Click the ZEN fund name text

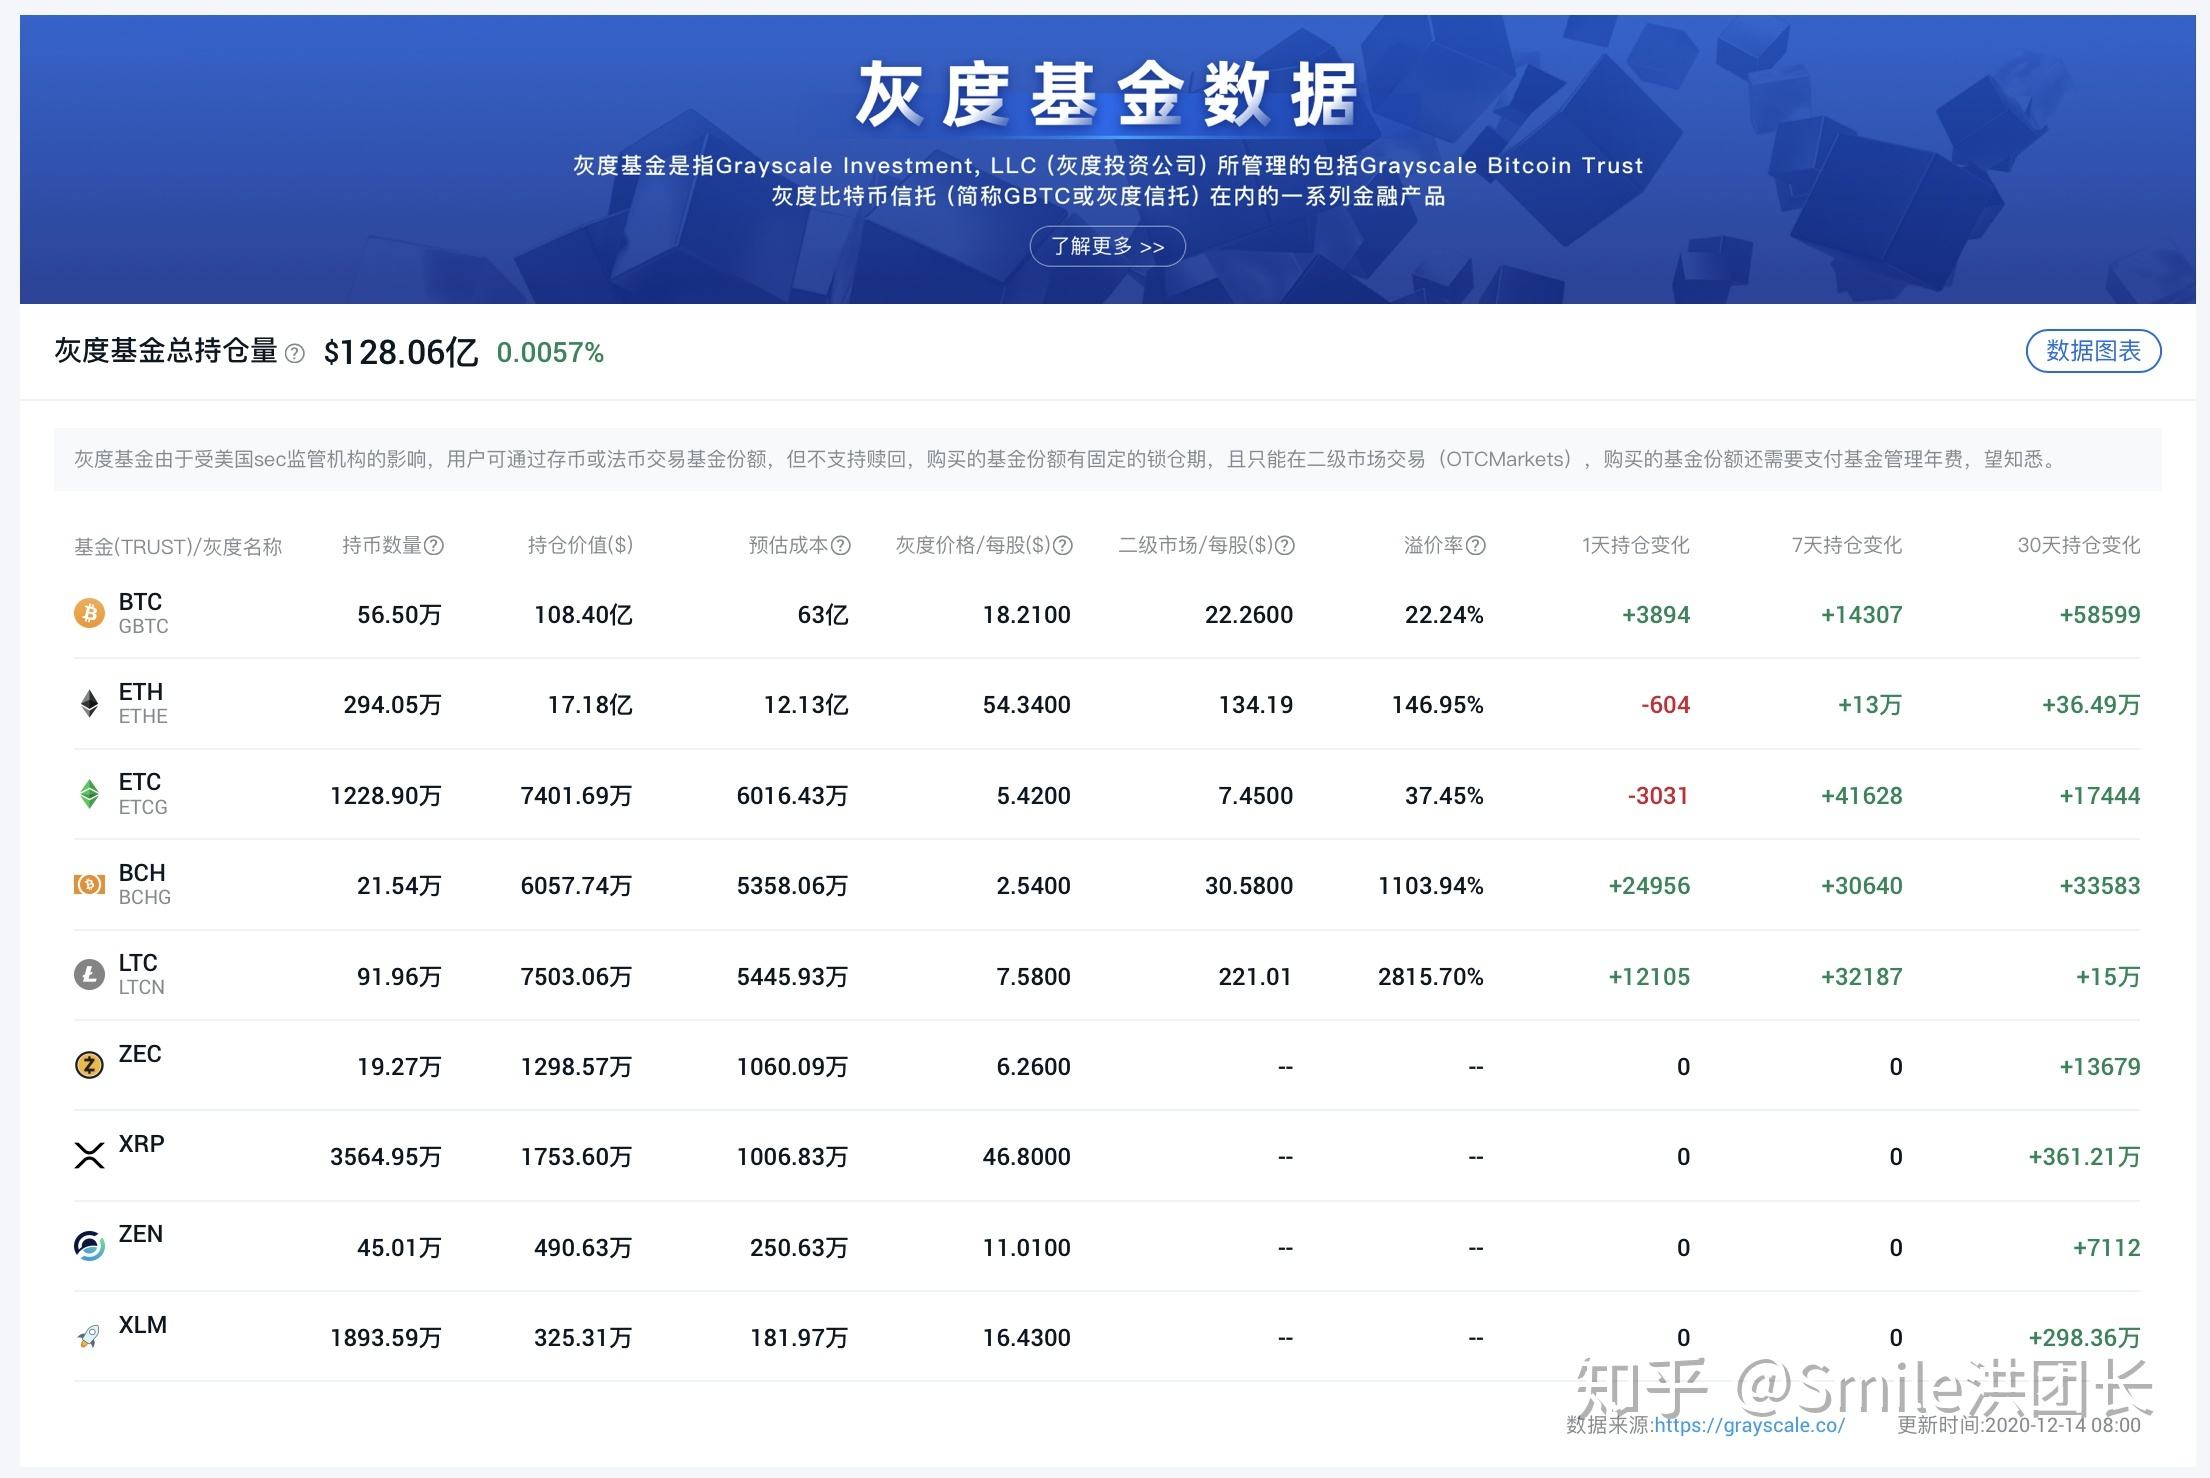point(140,1234)
